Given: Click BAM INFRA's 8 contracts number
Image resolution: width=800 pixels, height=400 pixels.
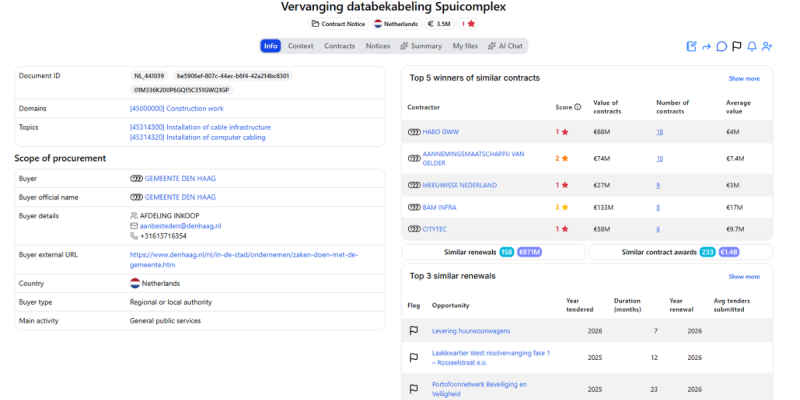Looking at the screenshot, I should click(x=658, y=207).
